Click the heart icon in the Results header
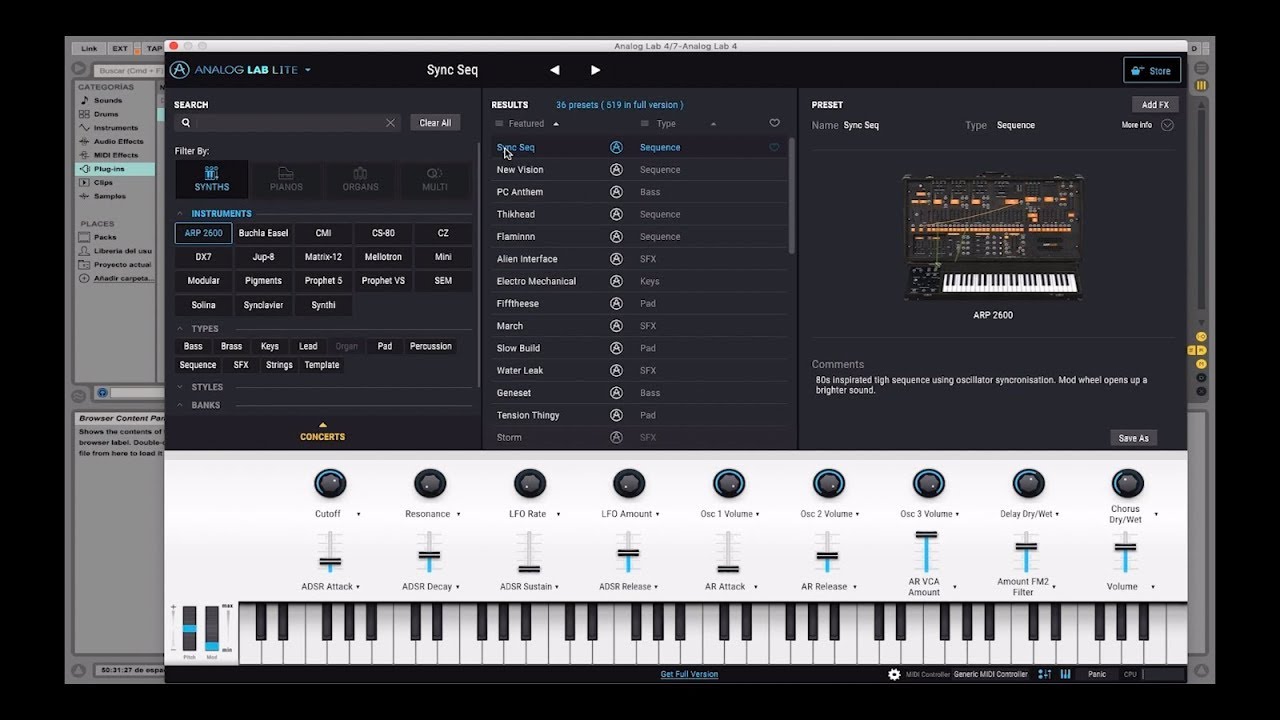The height and width of the screenshot is (720, 1280). tap(774, 124)
